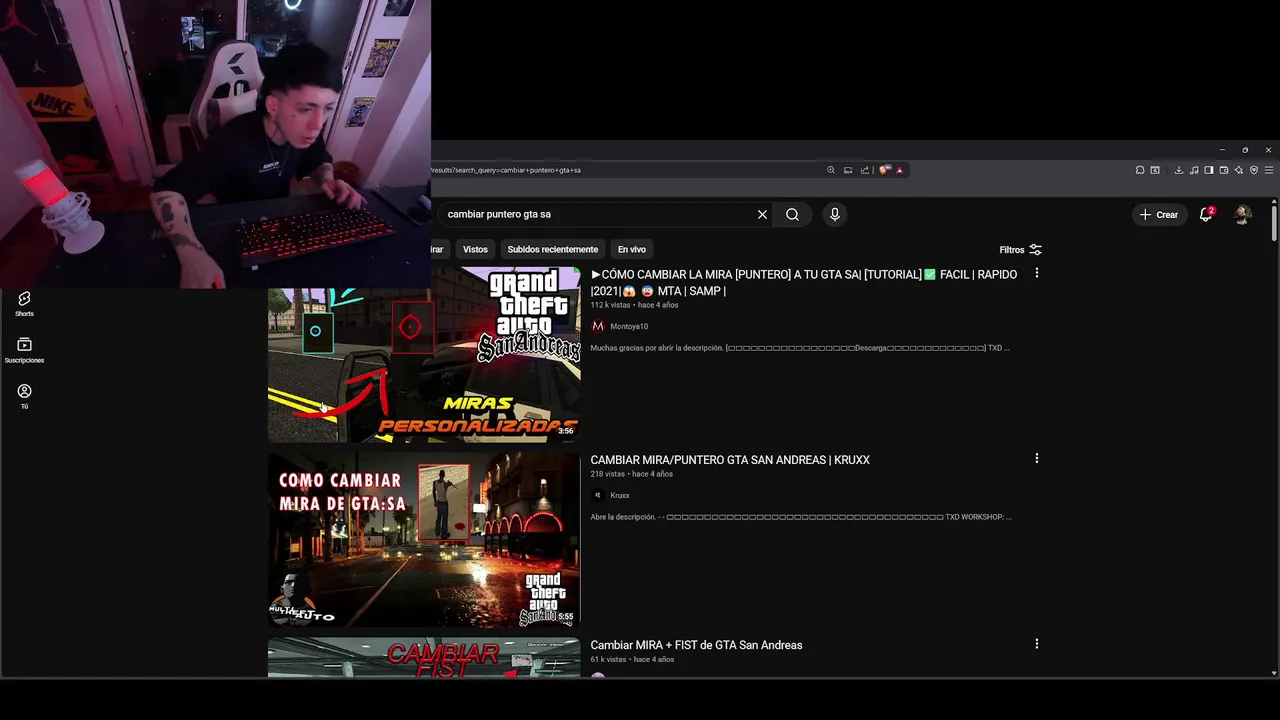1280x720 pixels.
Task: Click '218 vistas • hace 4 años'
Action: pyautogui.click(x=631, y=474)
